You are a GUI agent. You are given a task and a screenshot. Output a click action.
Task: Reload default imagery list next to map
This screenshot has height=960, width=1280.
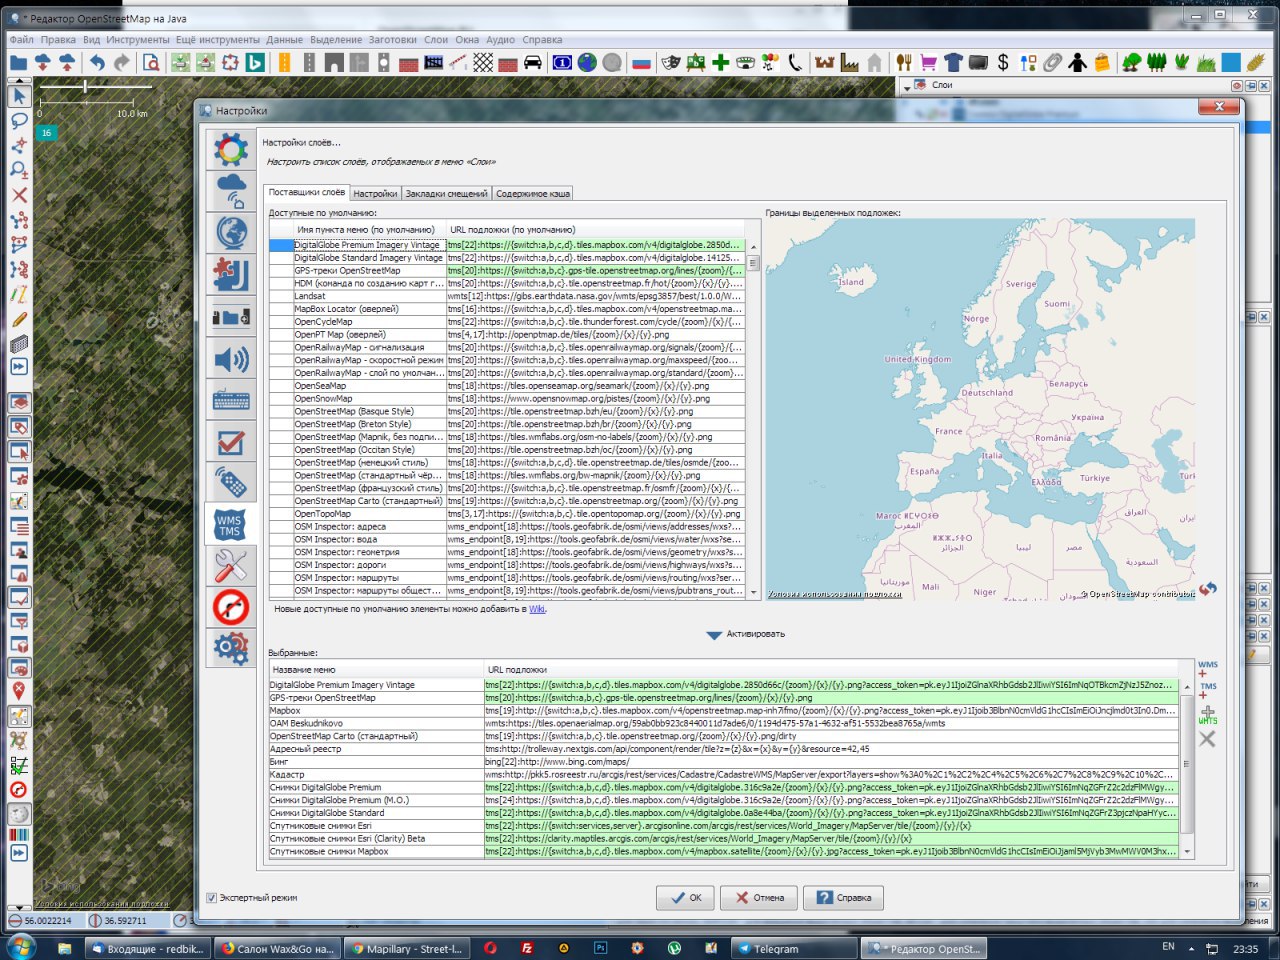[x=1208, y=589]
